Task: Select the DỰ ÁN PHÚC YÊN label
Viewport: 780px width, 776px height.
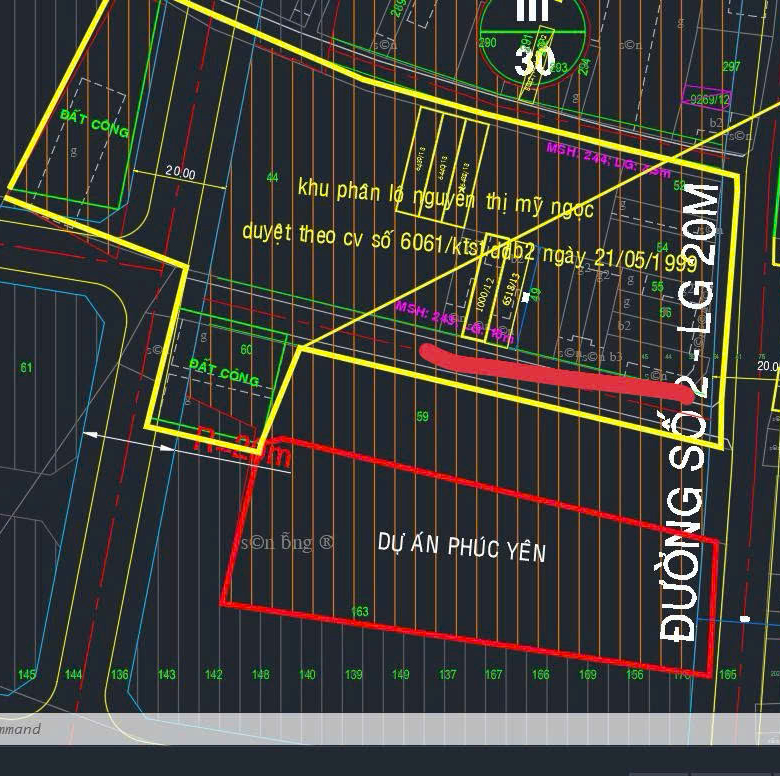Action: (461, 545)
